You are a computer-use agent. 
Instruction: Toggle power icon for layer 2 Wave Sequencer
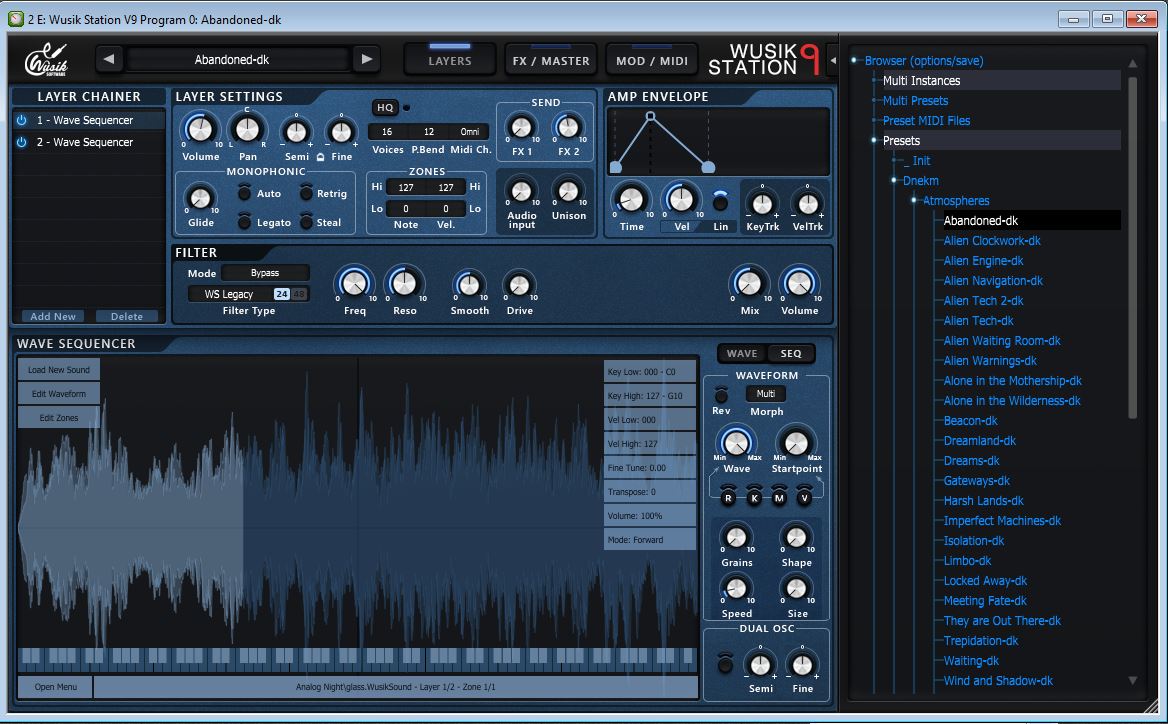click(x=22, y=142)
